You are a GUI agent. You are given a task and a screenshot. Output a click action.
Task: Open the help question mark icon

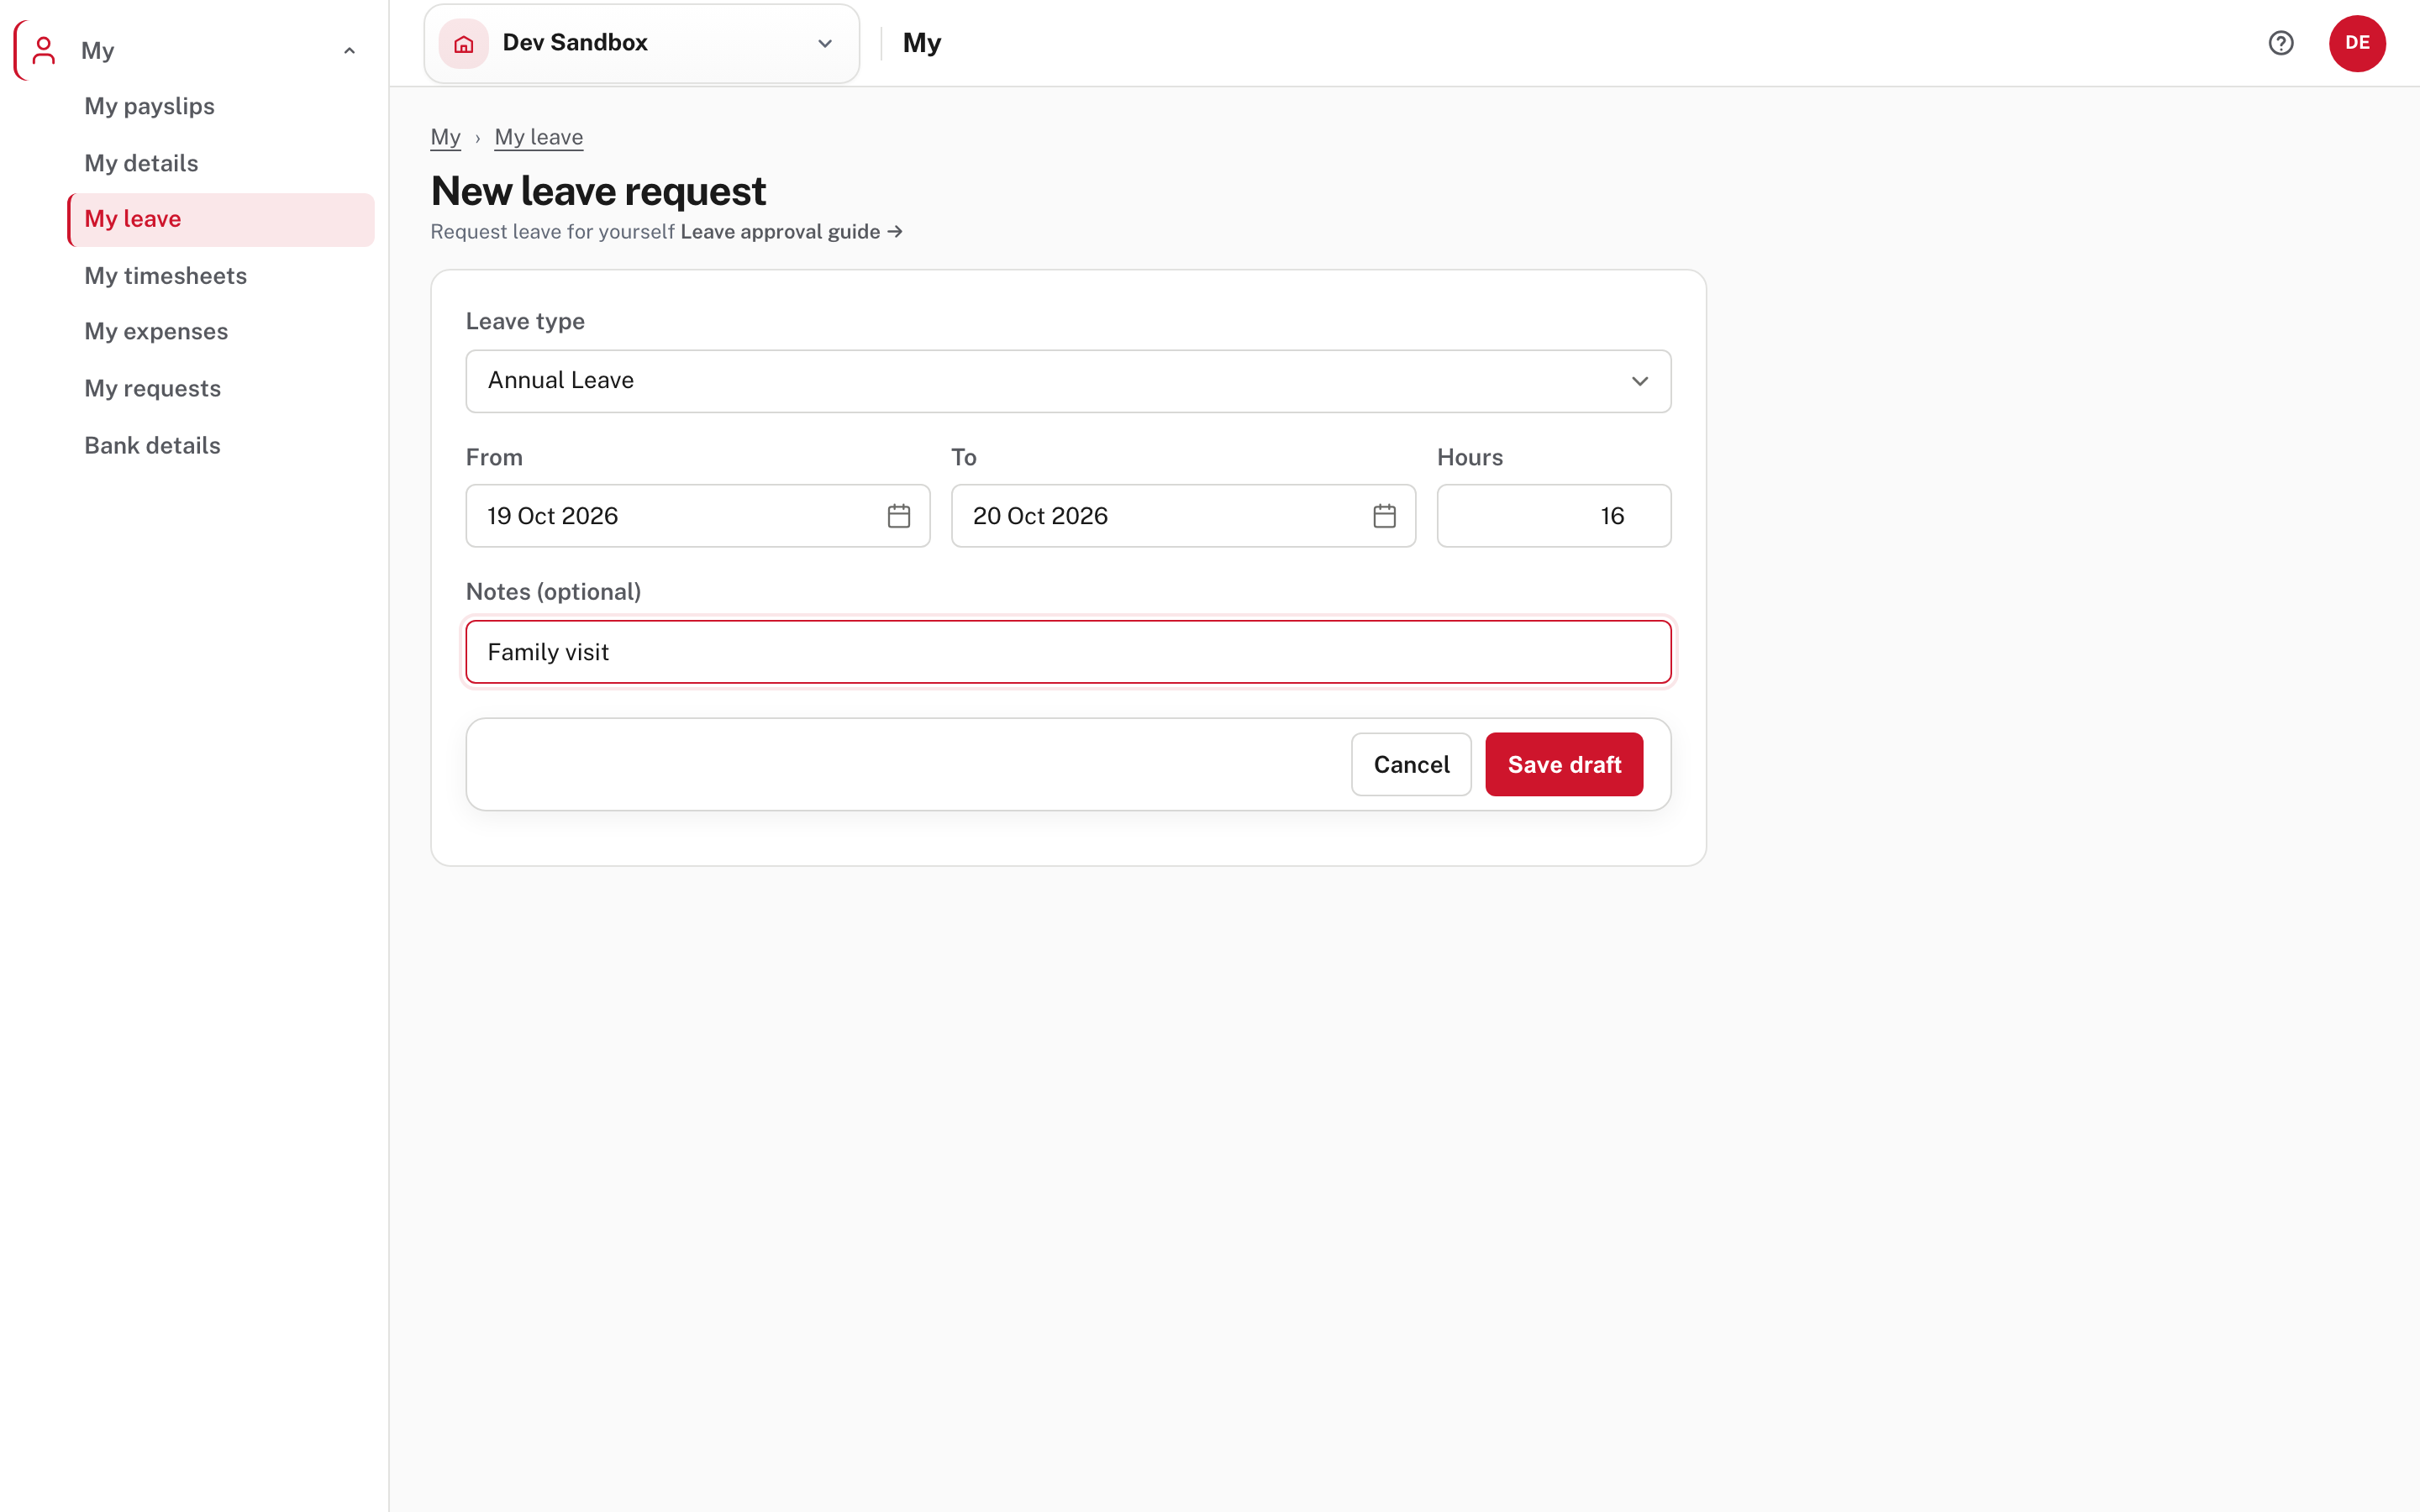pos(2281,43)
